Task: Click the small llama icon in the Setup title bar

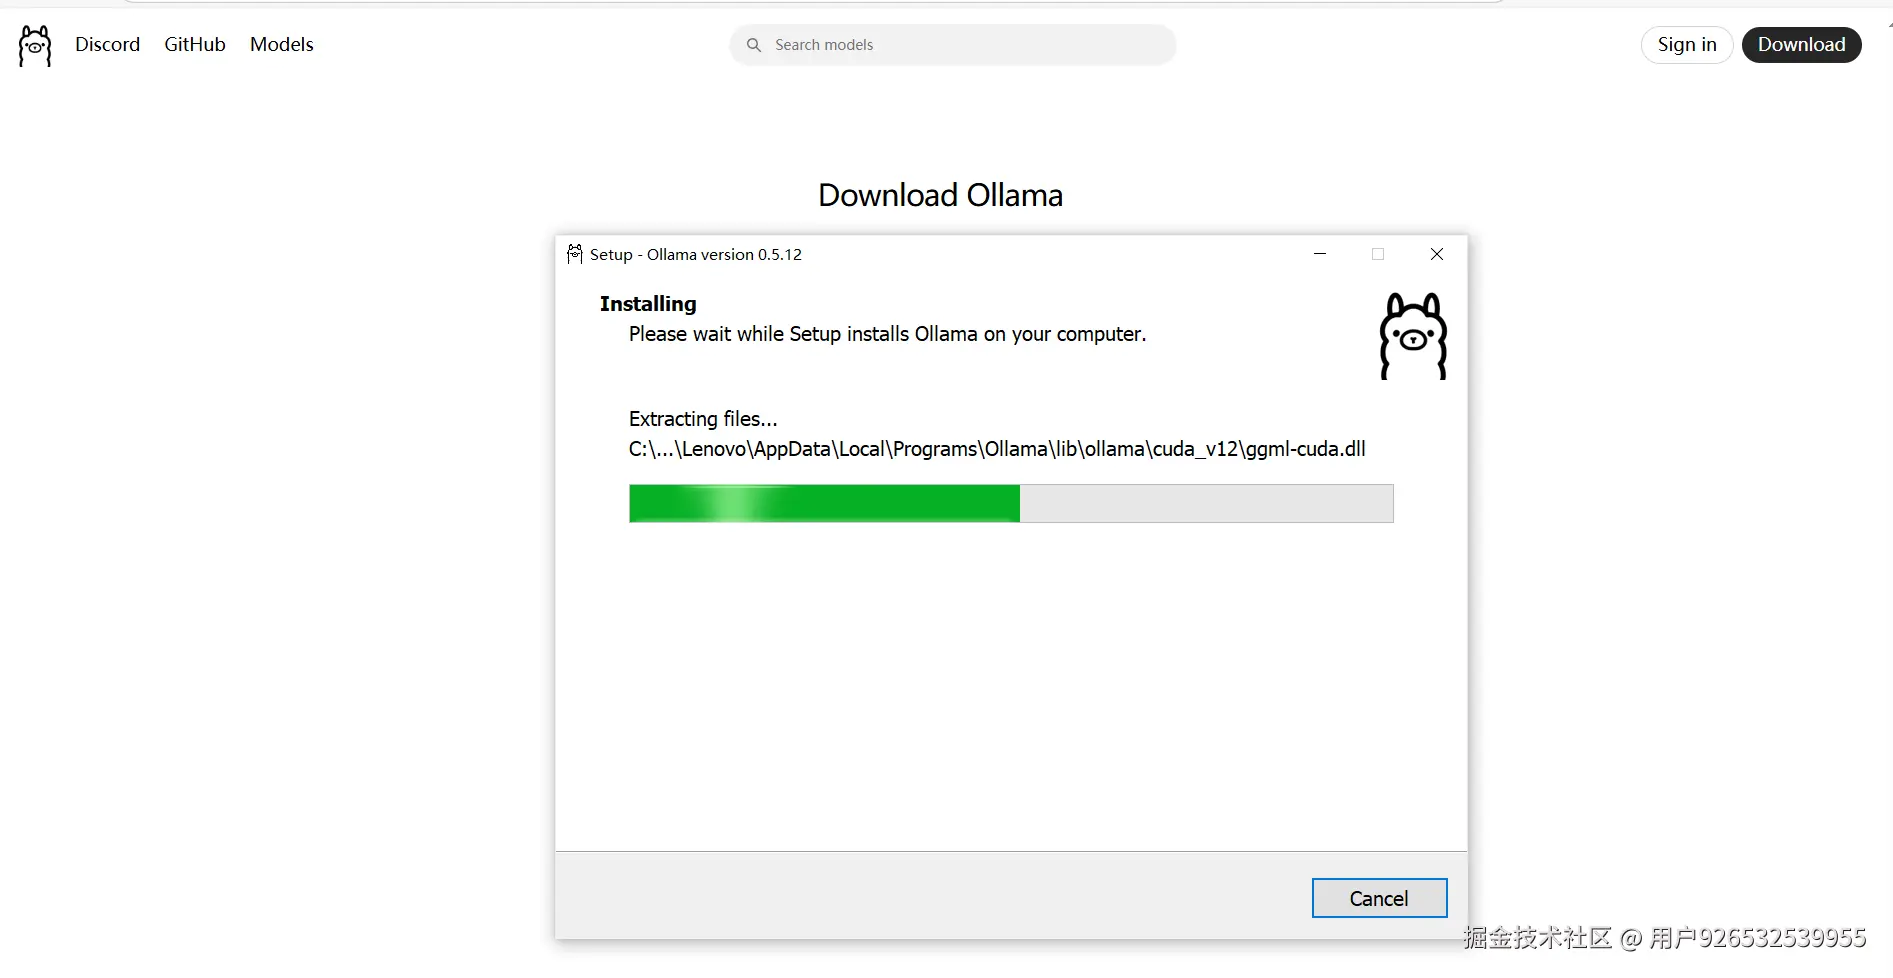Action: (x=575, y=254)
